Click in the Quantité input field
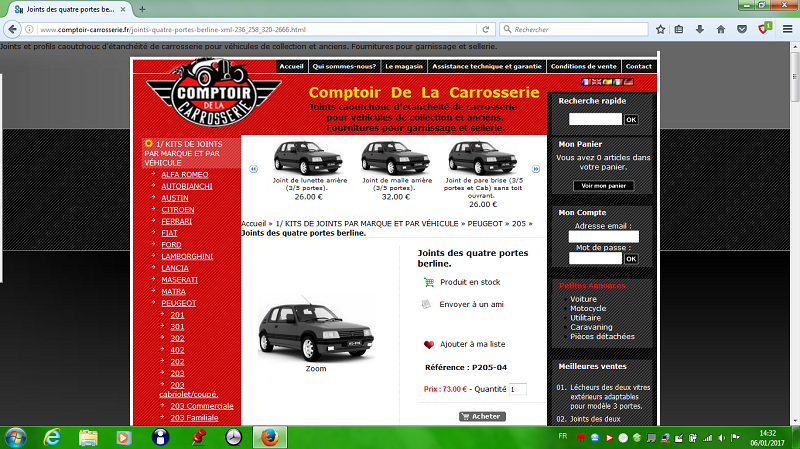 pos(517,389)
